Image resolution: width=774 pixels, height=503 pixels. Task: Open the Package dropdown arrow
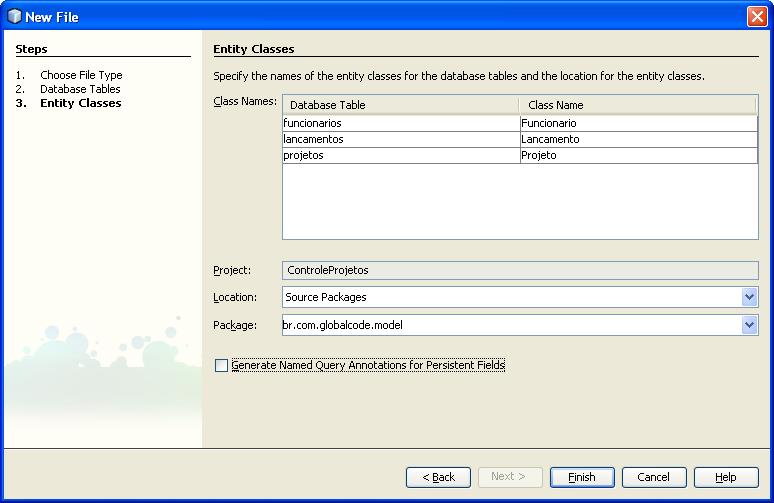[749, 325]
